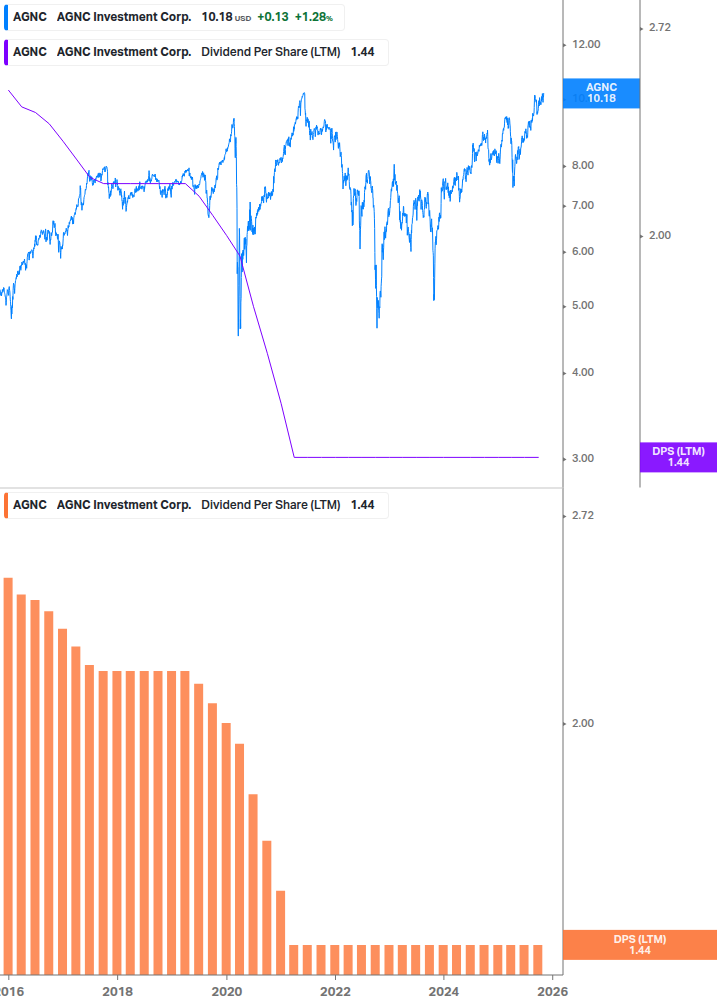Viewport: 717px width, 1005px height.
Task: Click the orange DPS (LTM) 1.44 tag
Action: (x=639, y=945)
